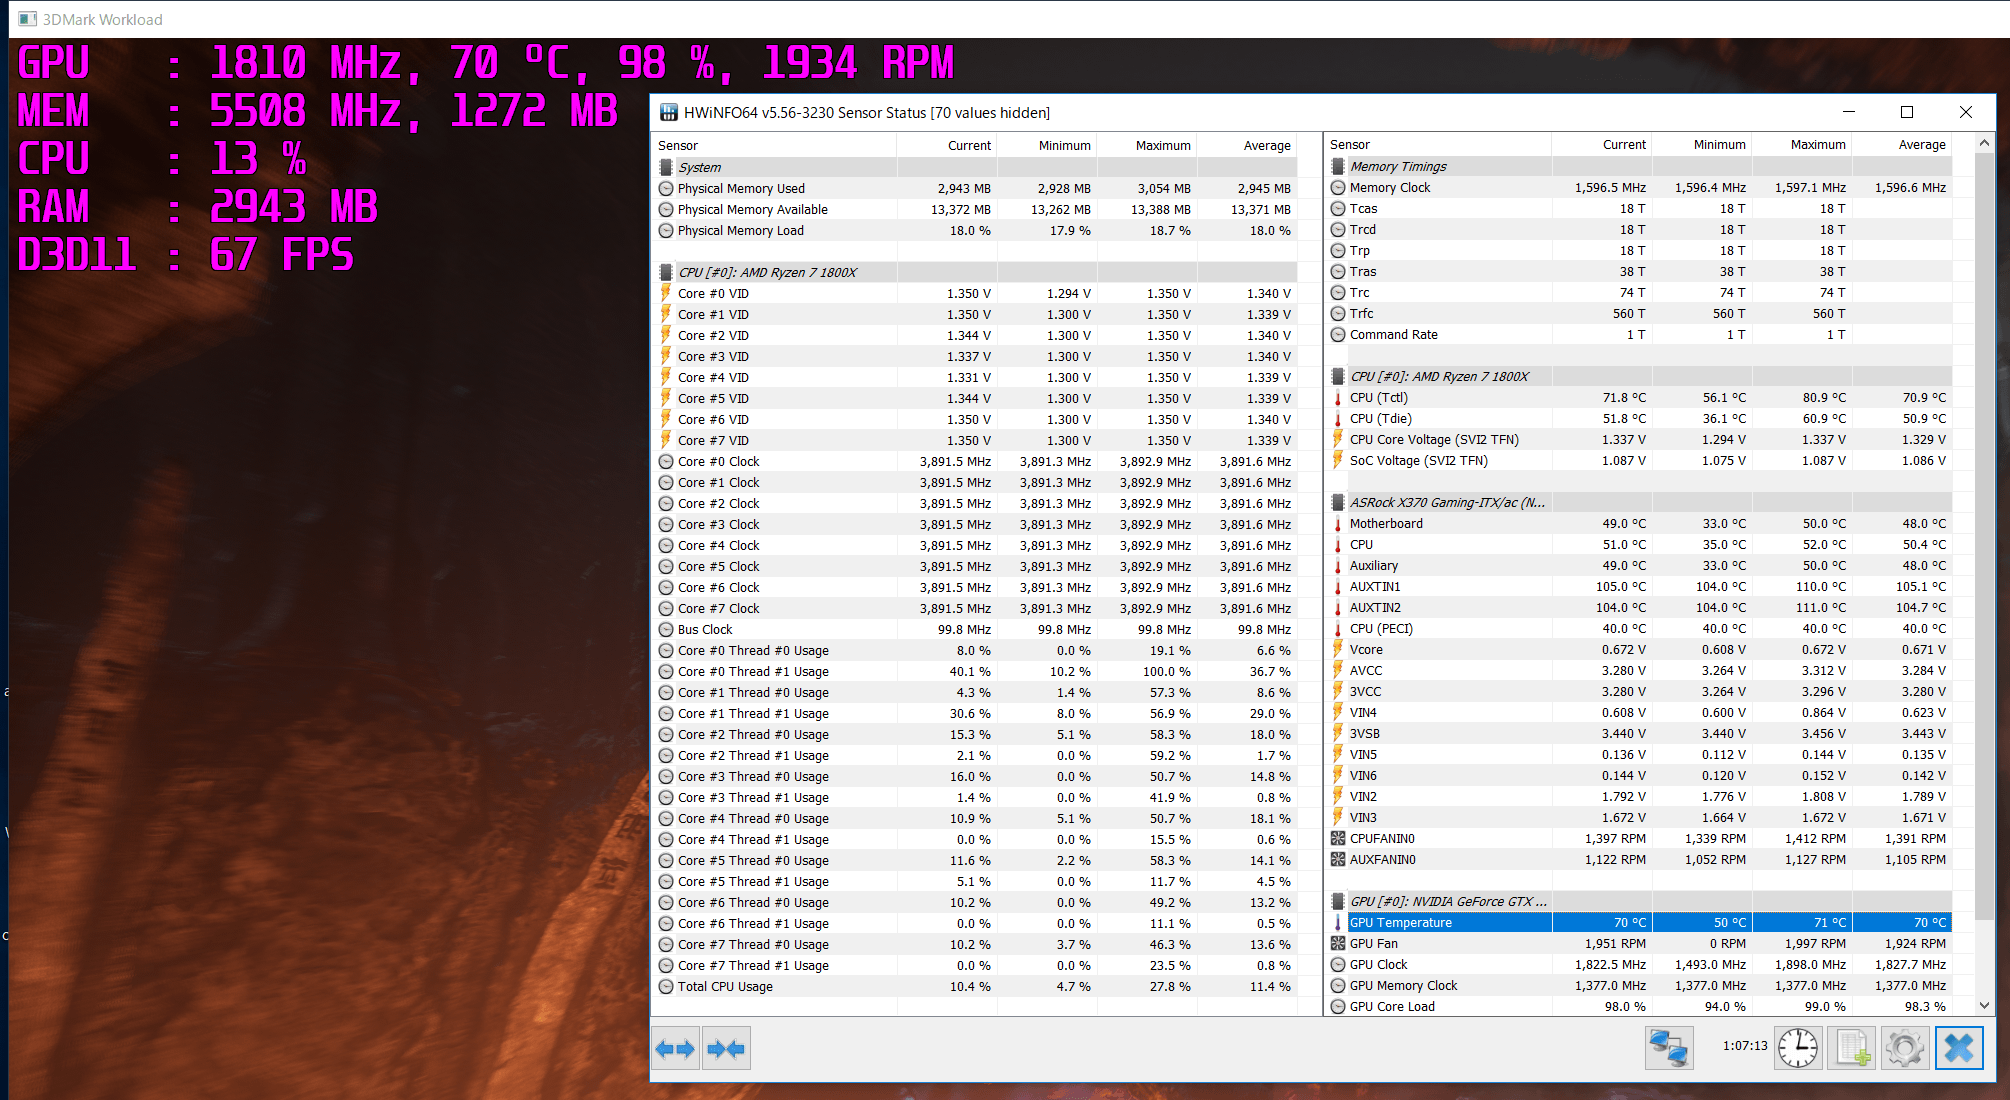Close sensors with the blue X icon
Image resolution: width=2010 pixels, height=1100 pixels.
[1958, 1048]
